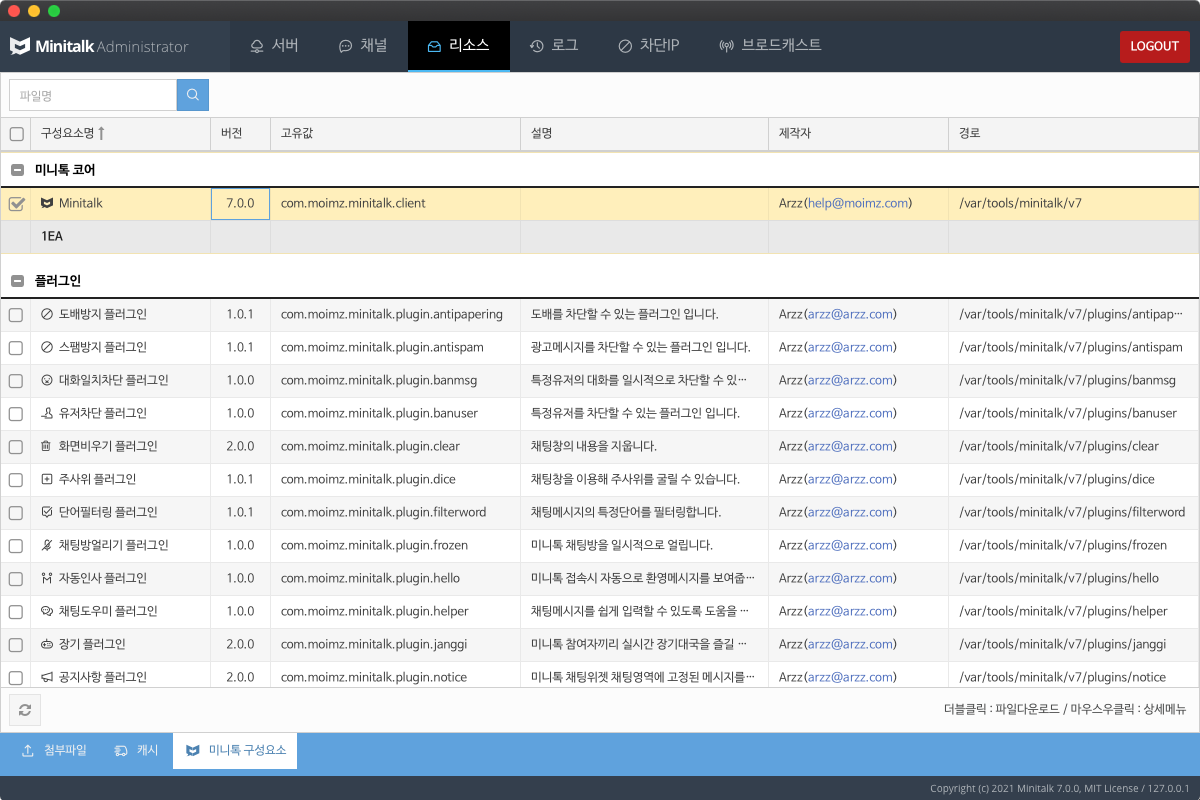Click the LOGOUT button
The image size is (1200, 800).
[1154, 47]
